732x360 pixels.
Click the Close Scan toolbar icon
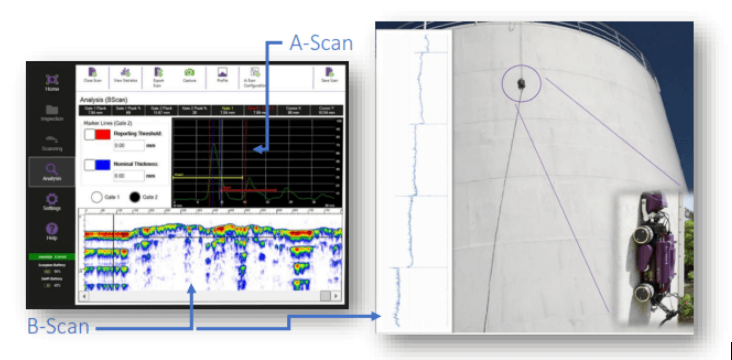pos(92,72)
